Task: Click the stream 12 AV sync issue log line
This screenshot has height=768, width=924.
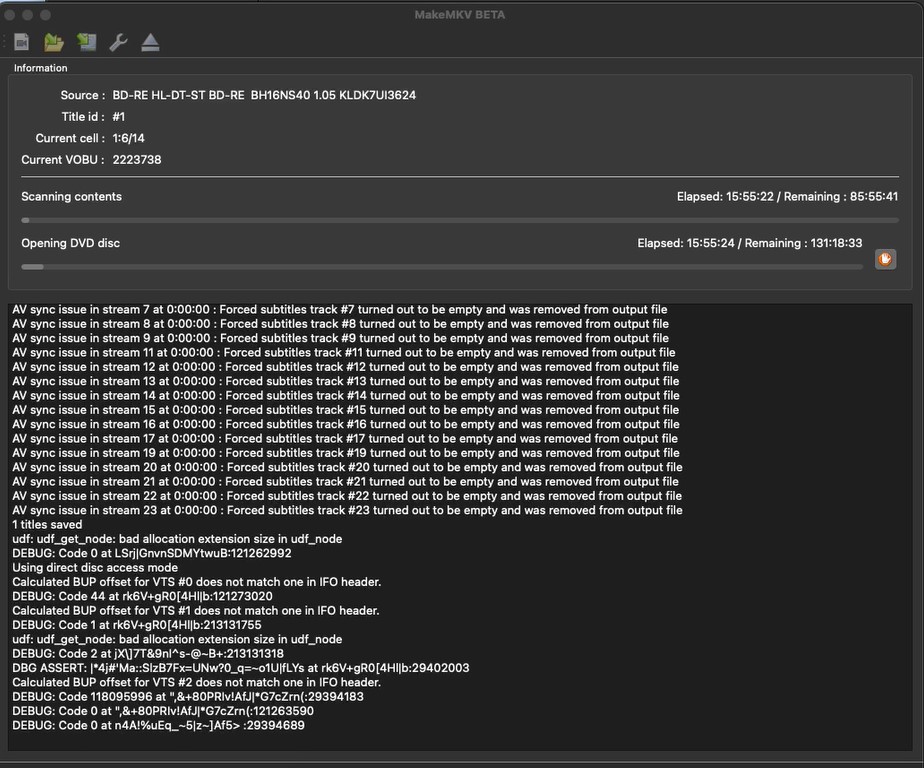Action: pos(345,367)
